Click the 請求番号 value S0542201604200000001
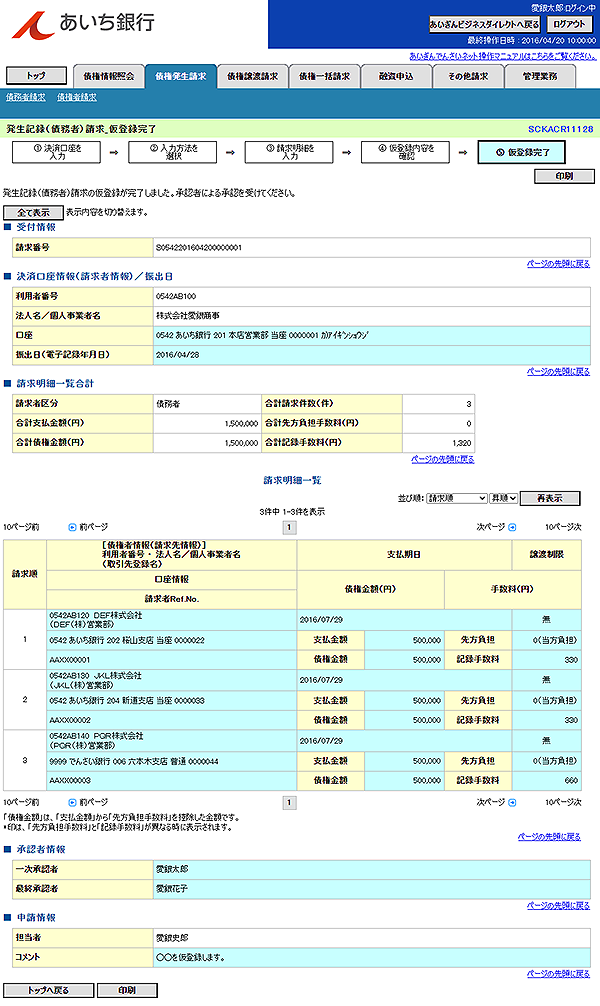The width and height of the screenshot is (600, 1006). (198, 248)
